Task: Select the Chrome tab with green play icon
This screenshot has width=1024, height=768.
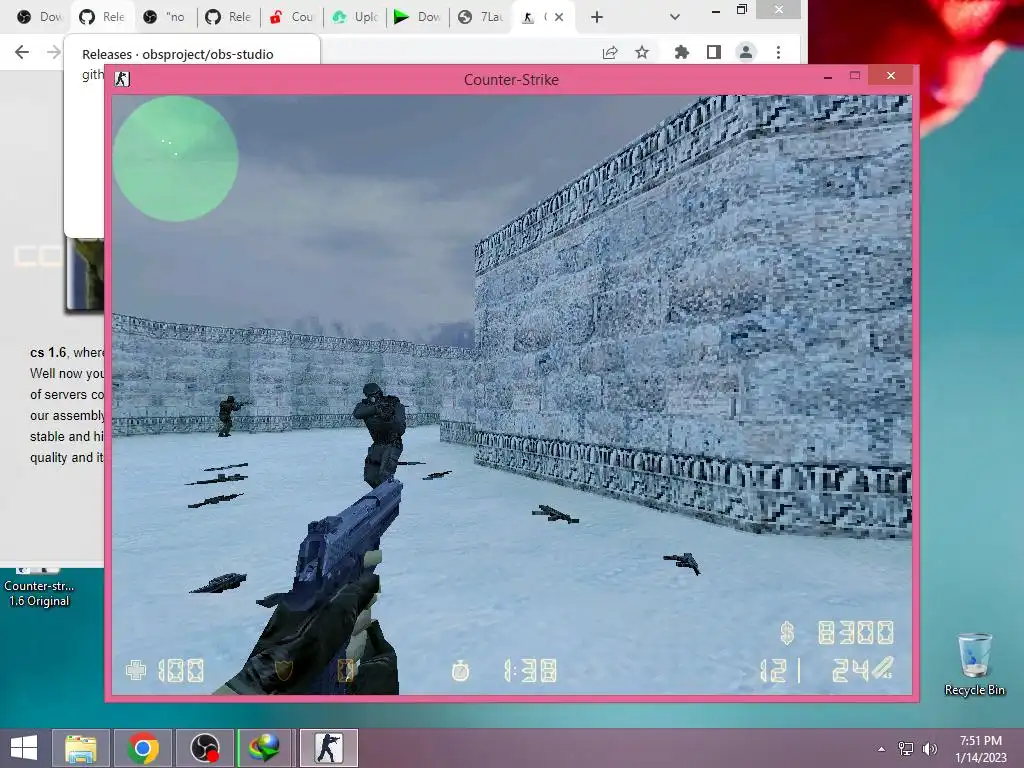Action: point(418,17)
